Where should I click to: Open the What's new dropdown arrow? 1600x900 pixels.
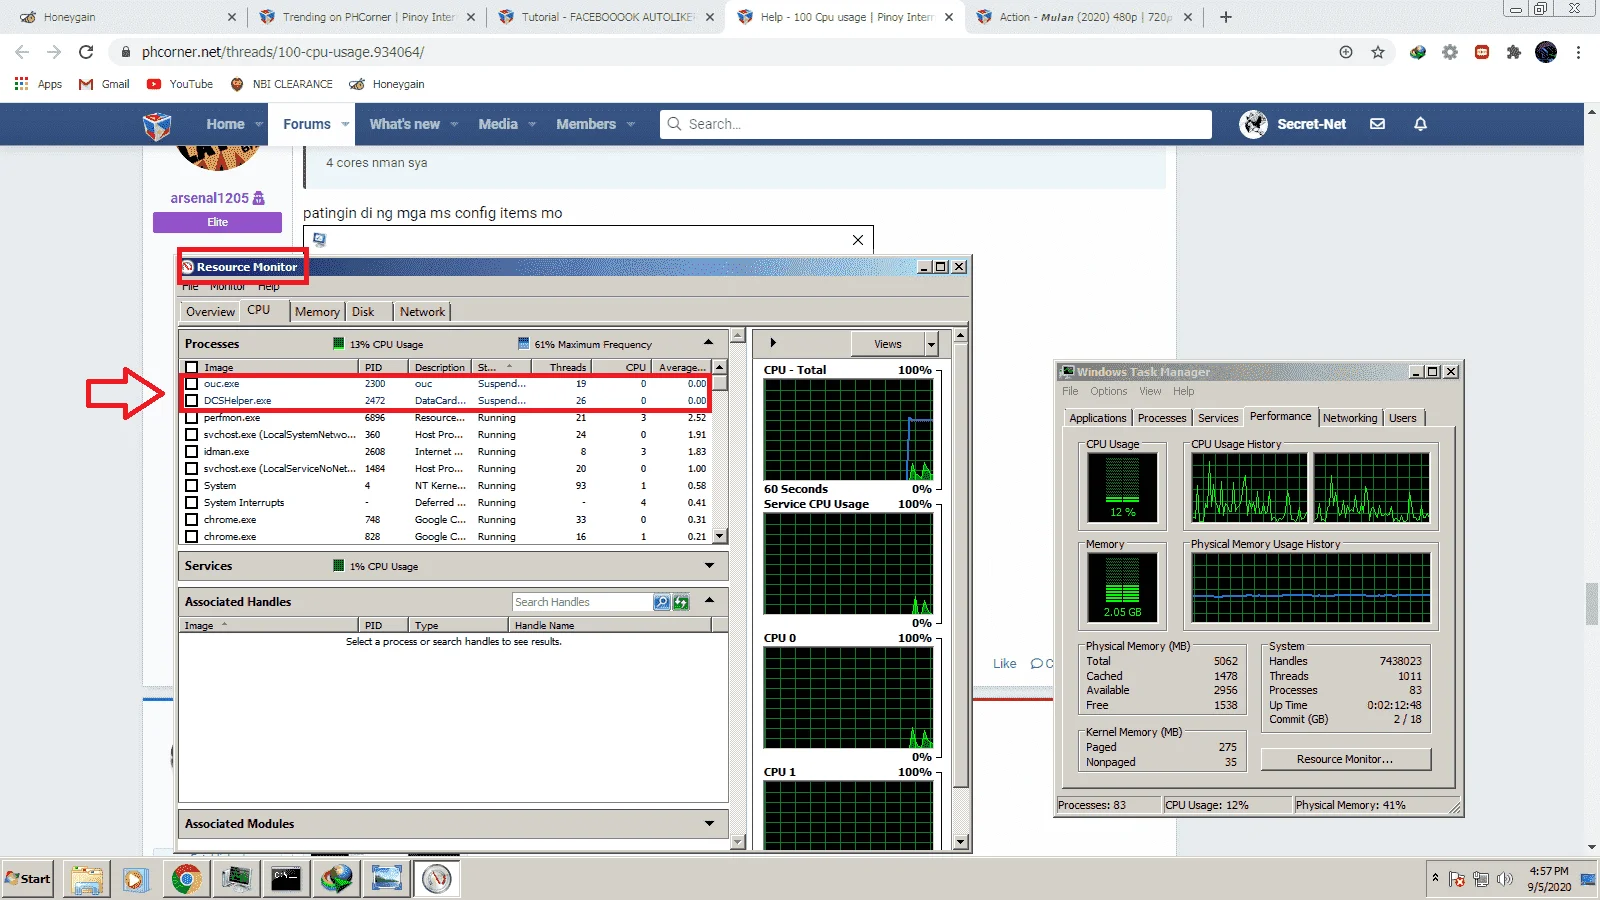click(x=454, y=125)
